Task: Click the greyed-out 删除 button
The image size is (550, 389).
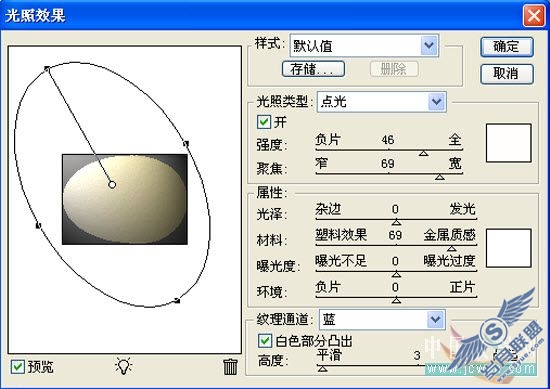Action: (x=394, y=69)
